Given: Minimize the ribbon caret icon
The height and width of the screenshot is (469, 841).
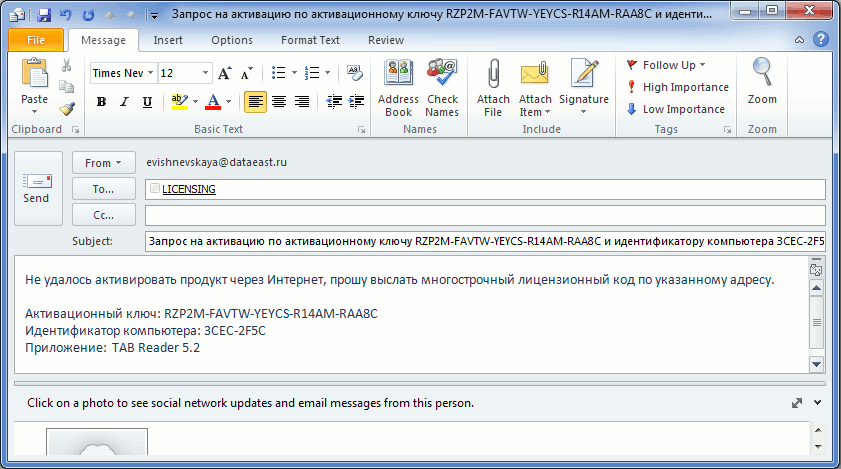Looking at the screenshot, I should coord(799,40).
